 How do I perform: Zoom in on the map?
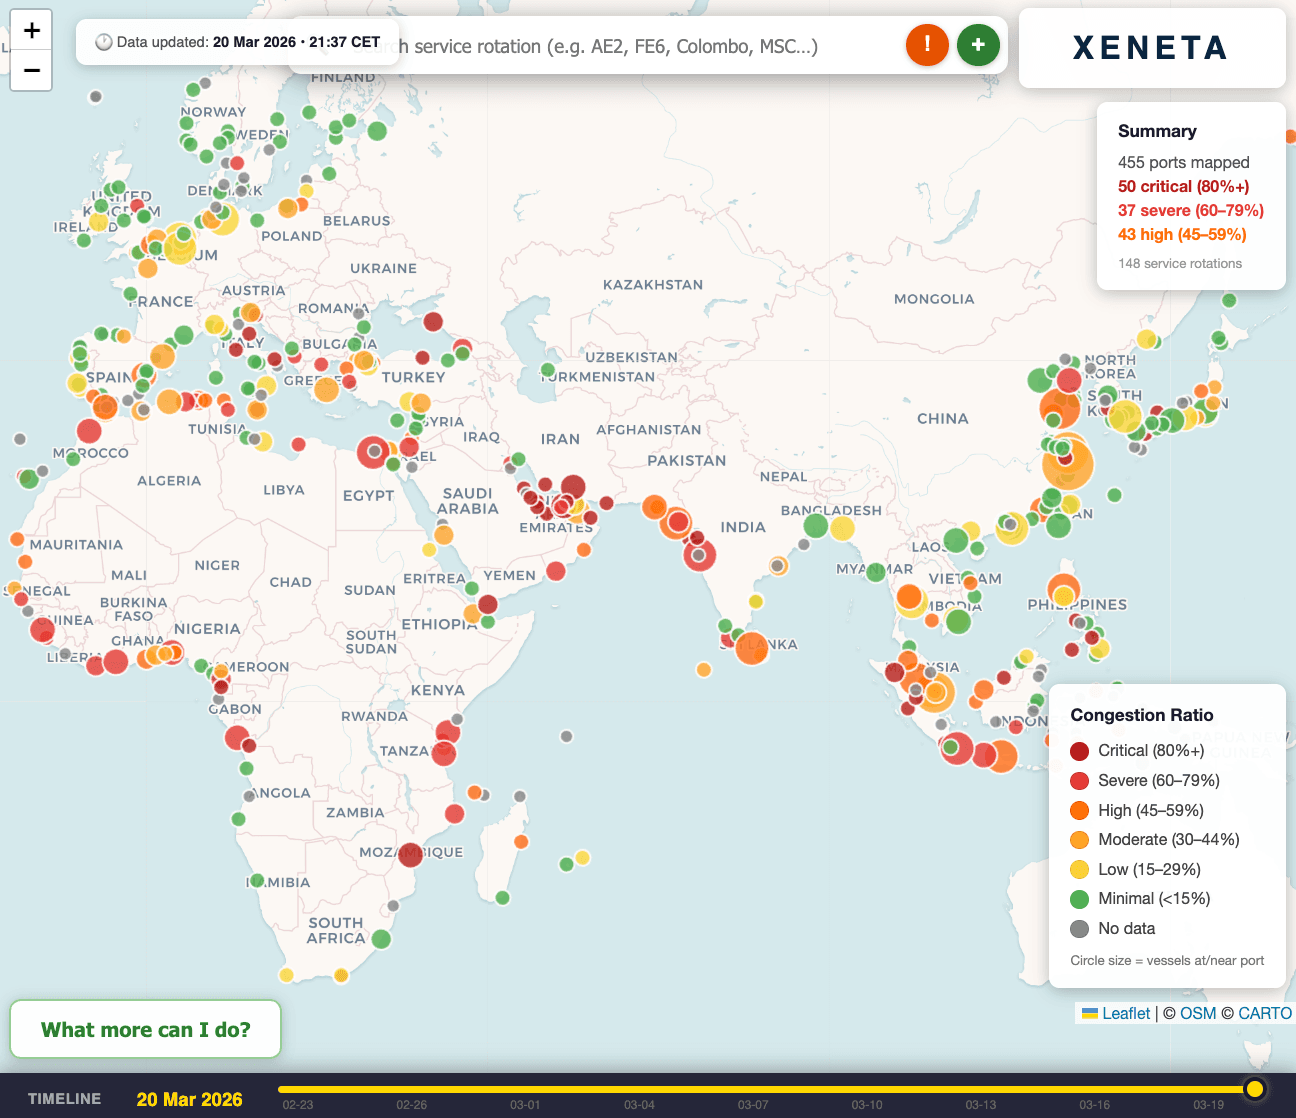coord(32,30)
